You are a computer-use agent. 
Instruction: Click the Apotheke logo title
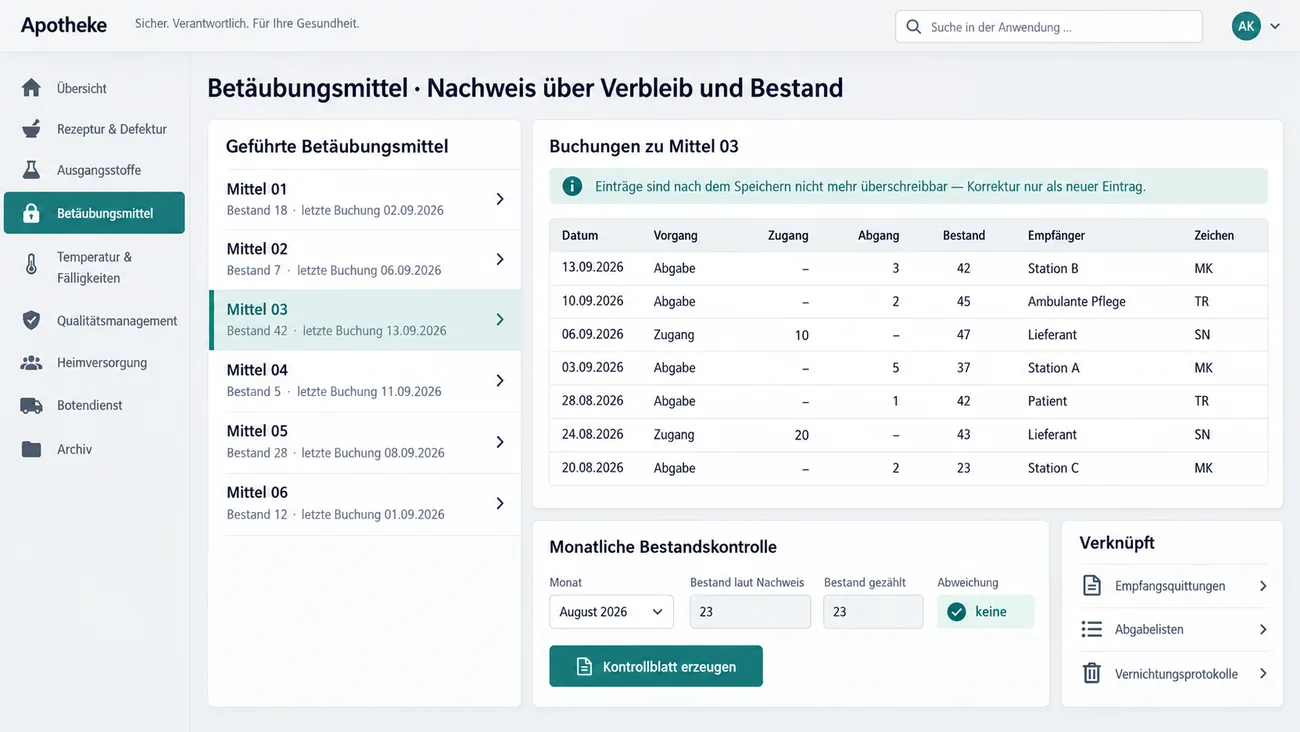64,25
